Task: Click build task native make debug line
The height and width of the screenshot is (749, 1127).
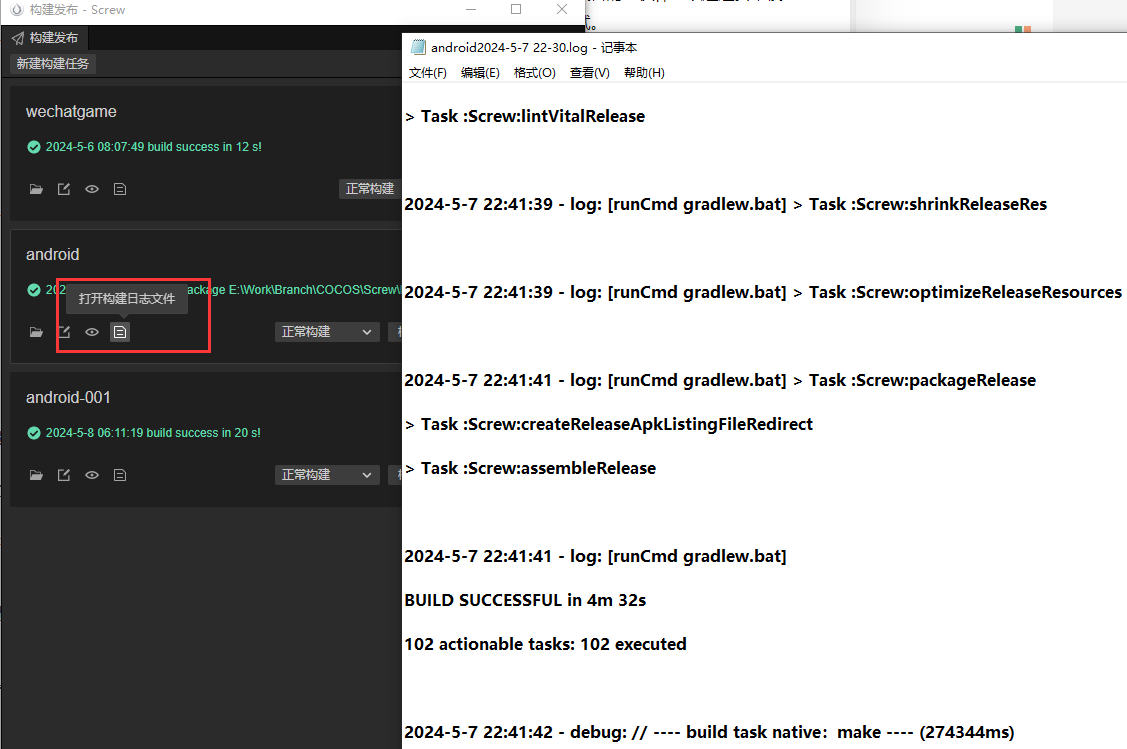Action: click(709, 732)
